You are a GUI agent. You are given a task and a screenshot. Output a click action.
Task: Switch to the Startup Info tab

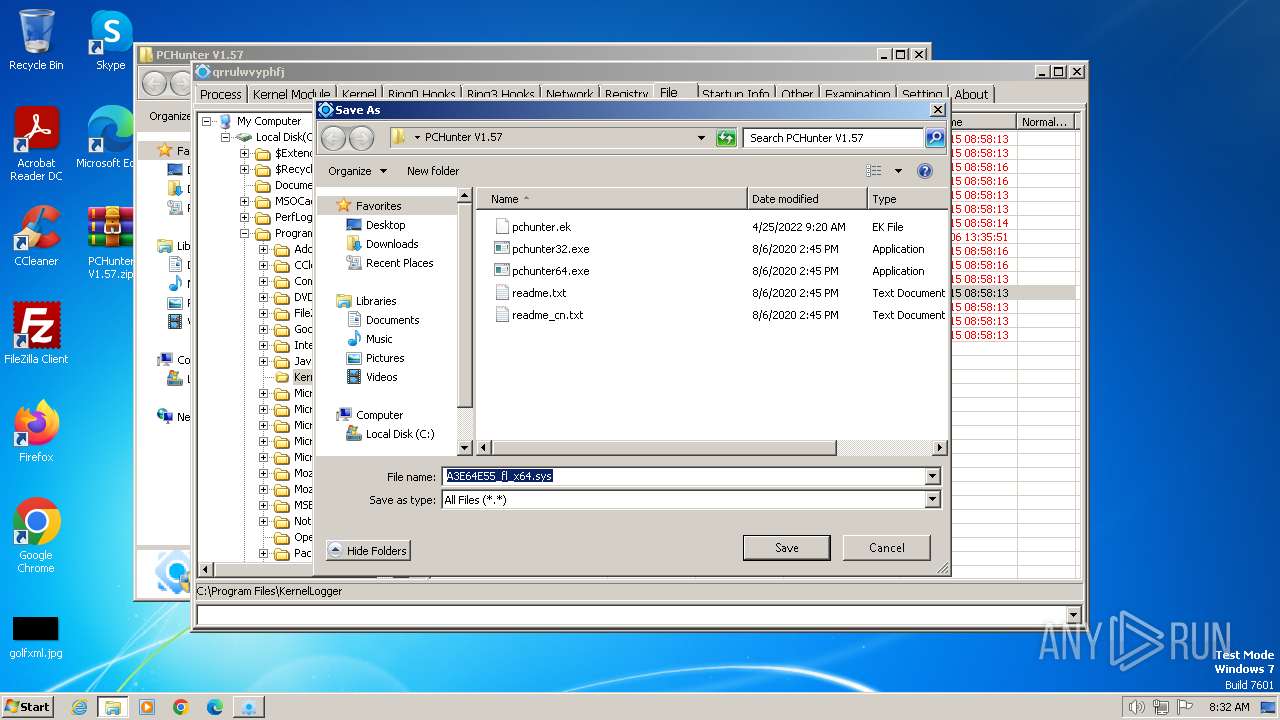(x=735, y=94)
